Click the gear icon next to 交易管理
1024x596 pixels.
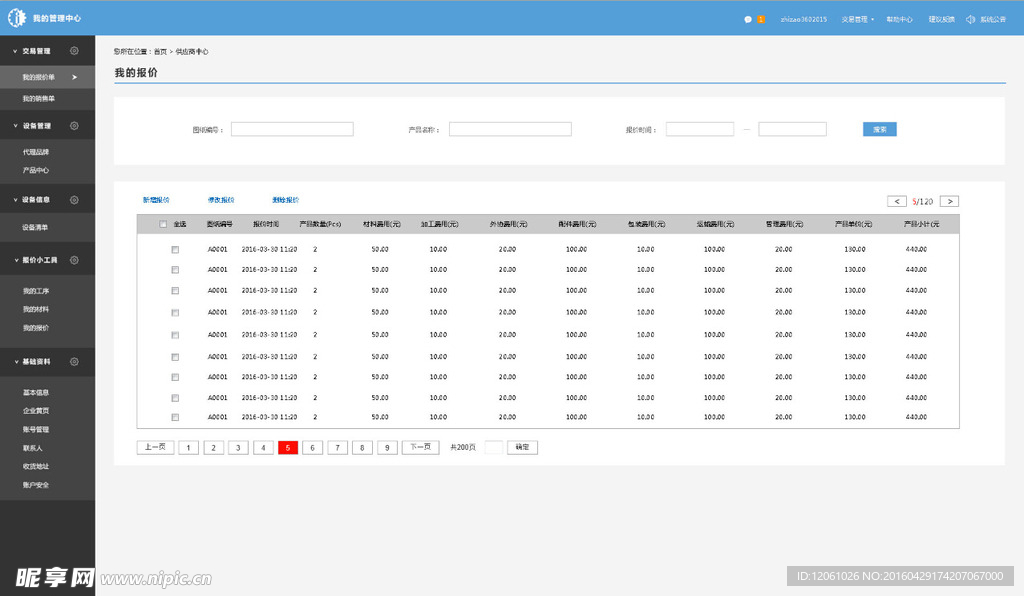click(74, 51)
